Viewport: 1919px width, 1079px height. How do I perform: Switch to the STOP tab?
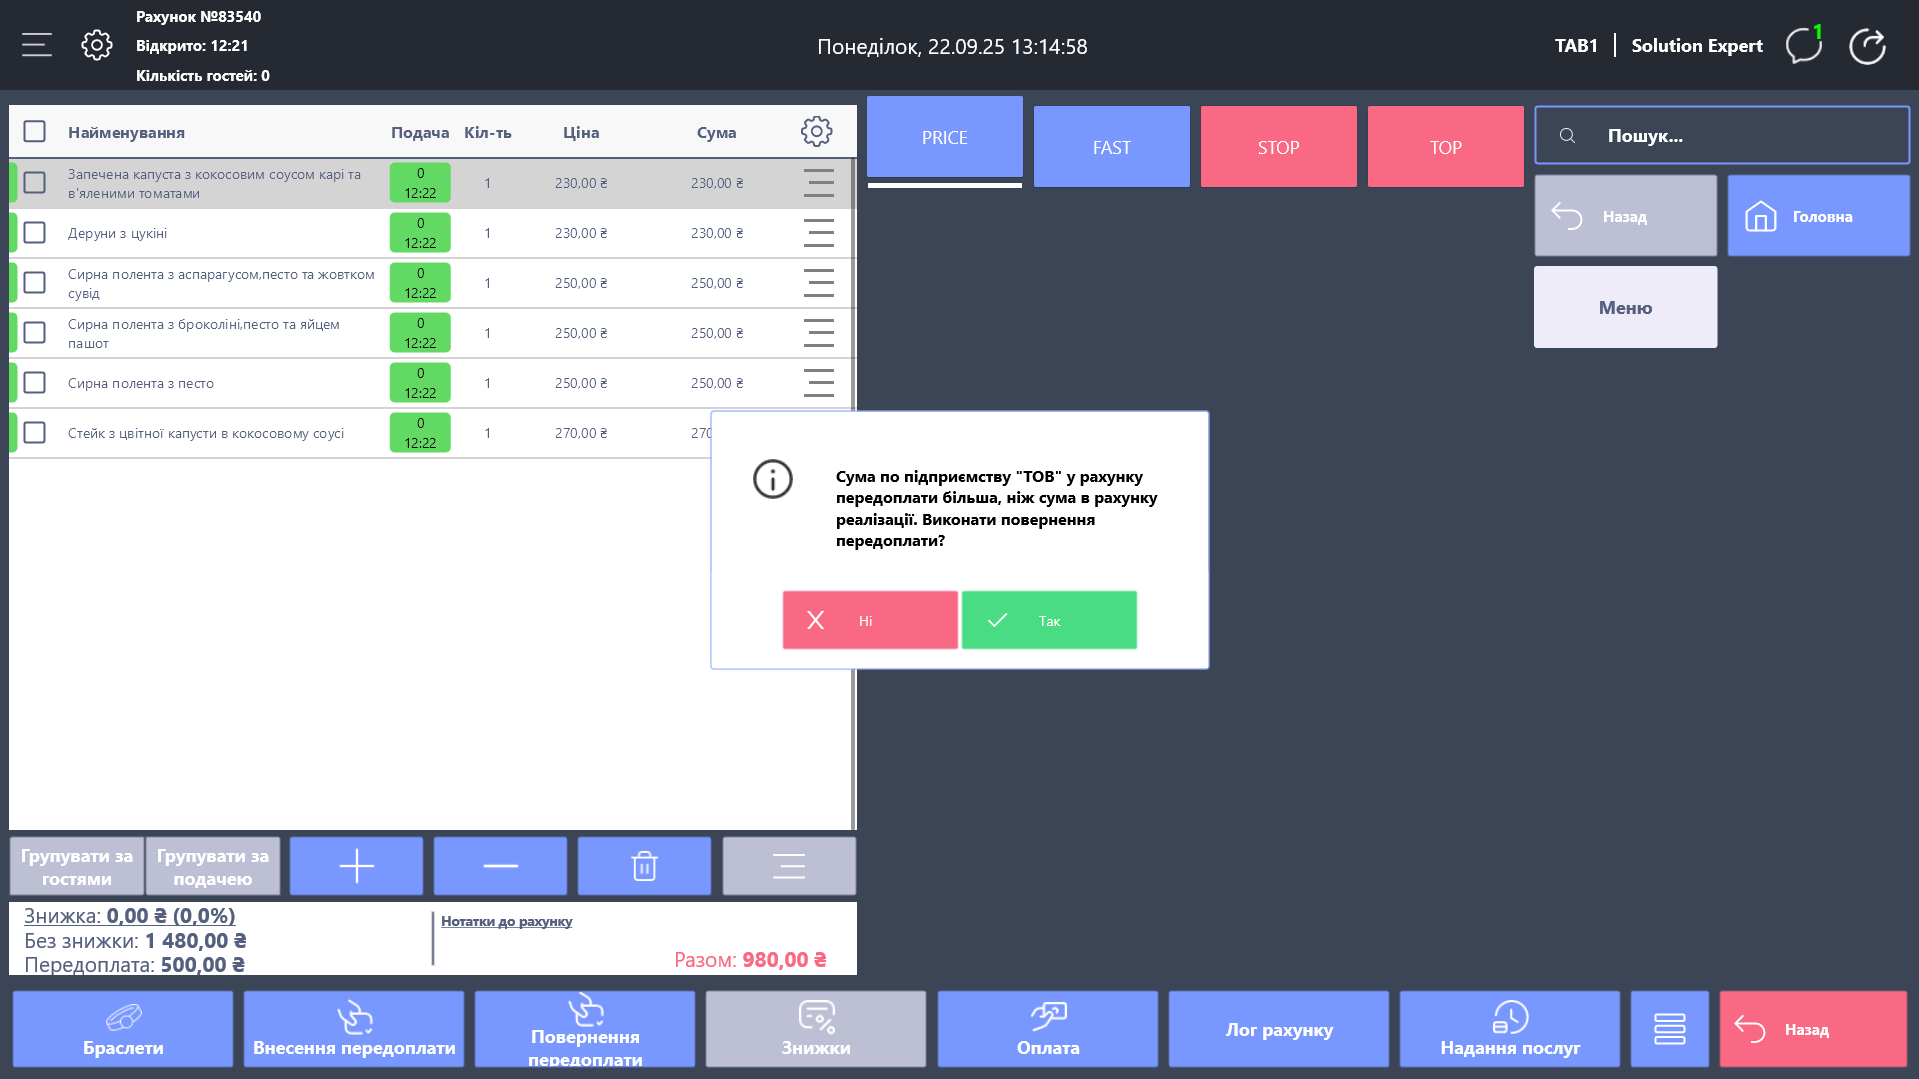coord(1278,147)
